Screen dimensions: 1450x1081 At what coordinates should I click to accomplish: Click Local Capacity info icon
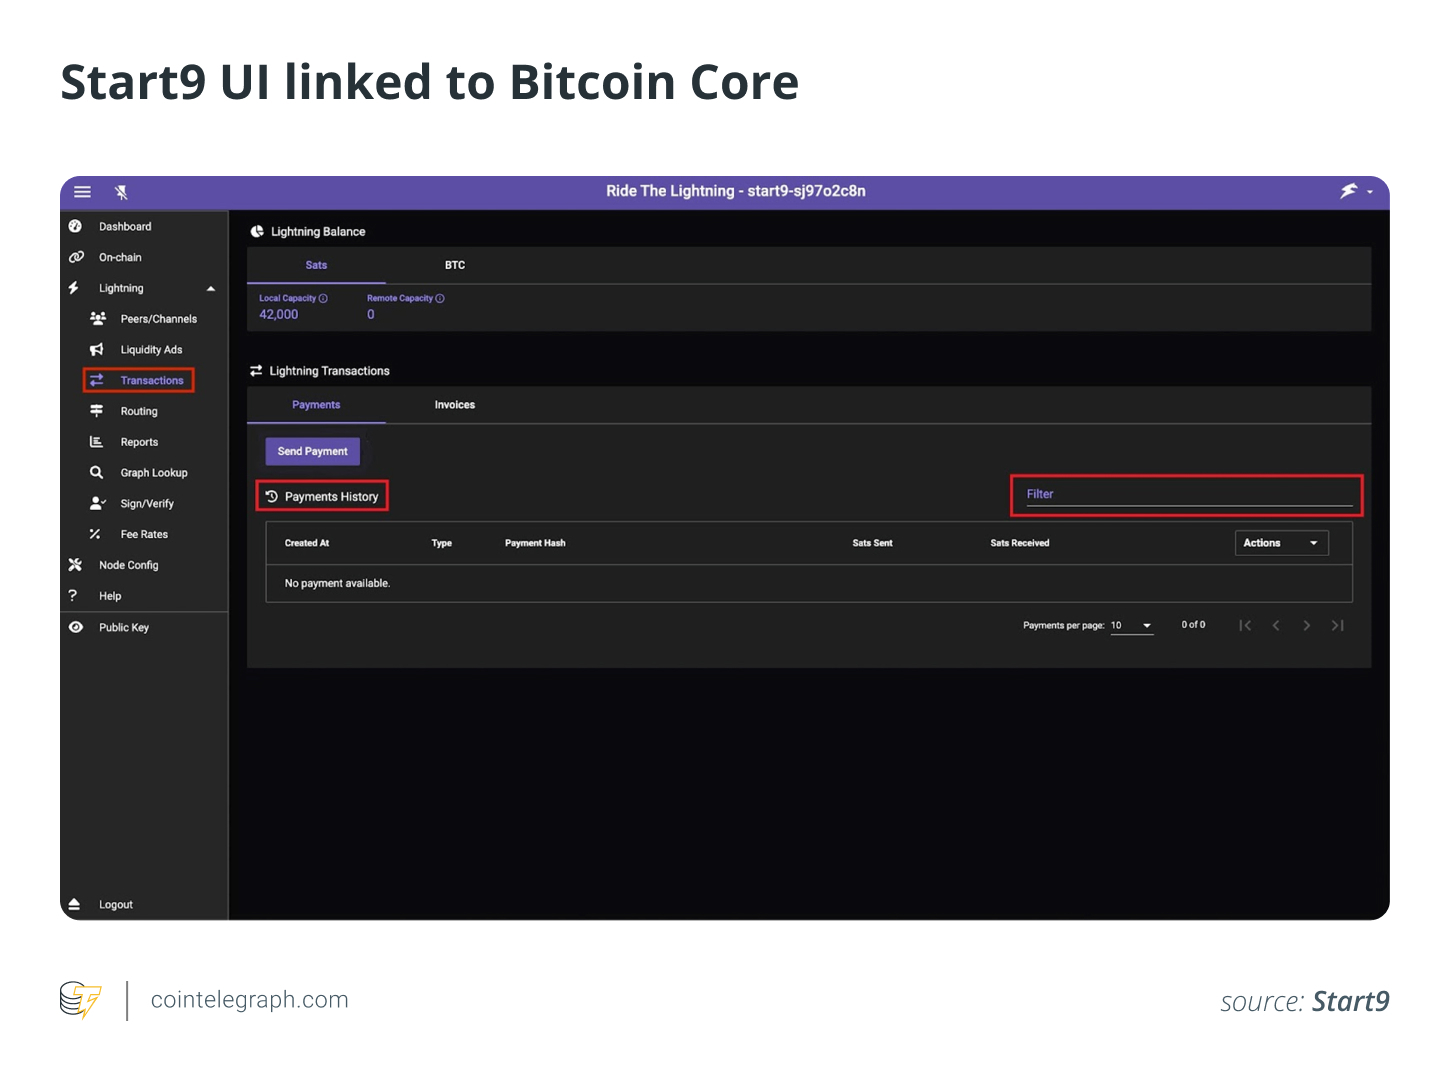[x=323, y=298]
